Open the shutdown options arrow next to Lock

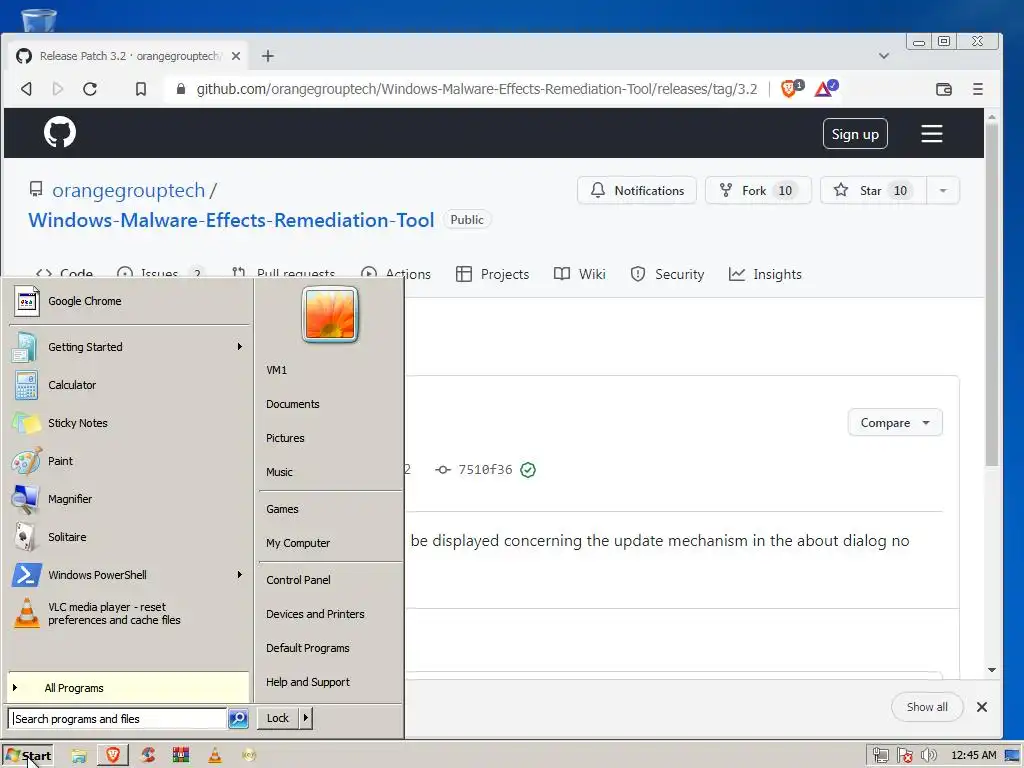[305, 718]
